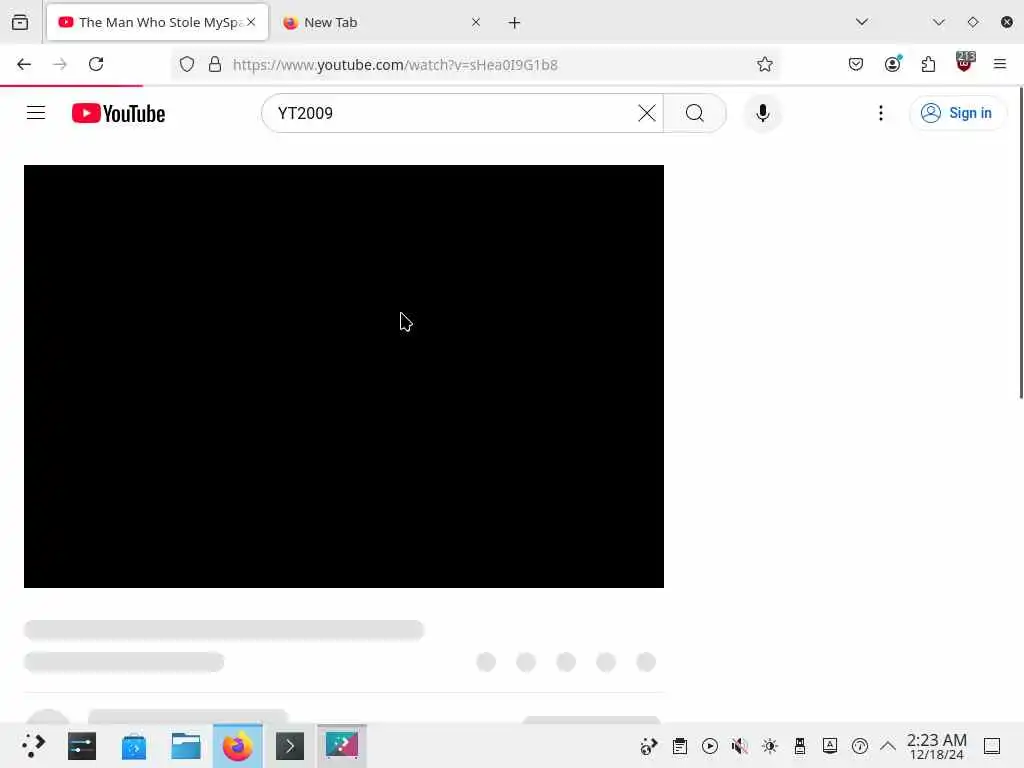
Task: Toggle the muted volume tray icon
Action: coord(740,746)
